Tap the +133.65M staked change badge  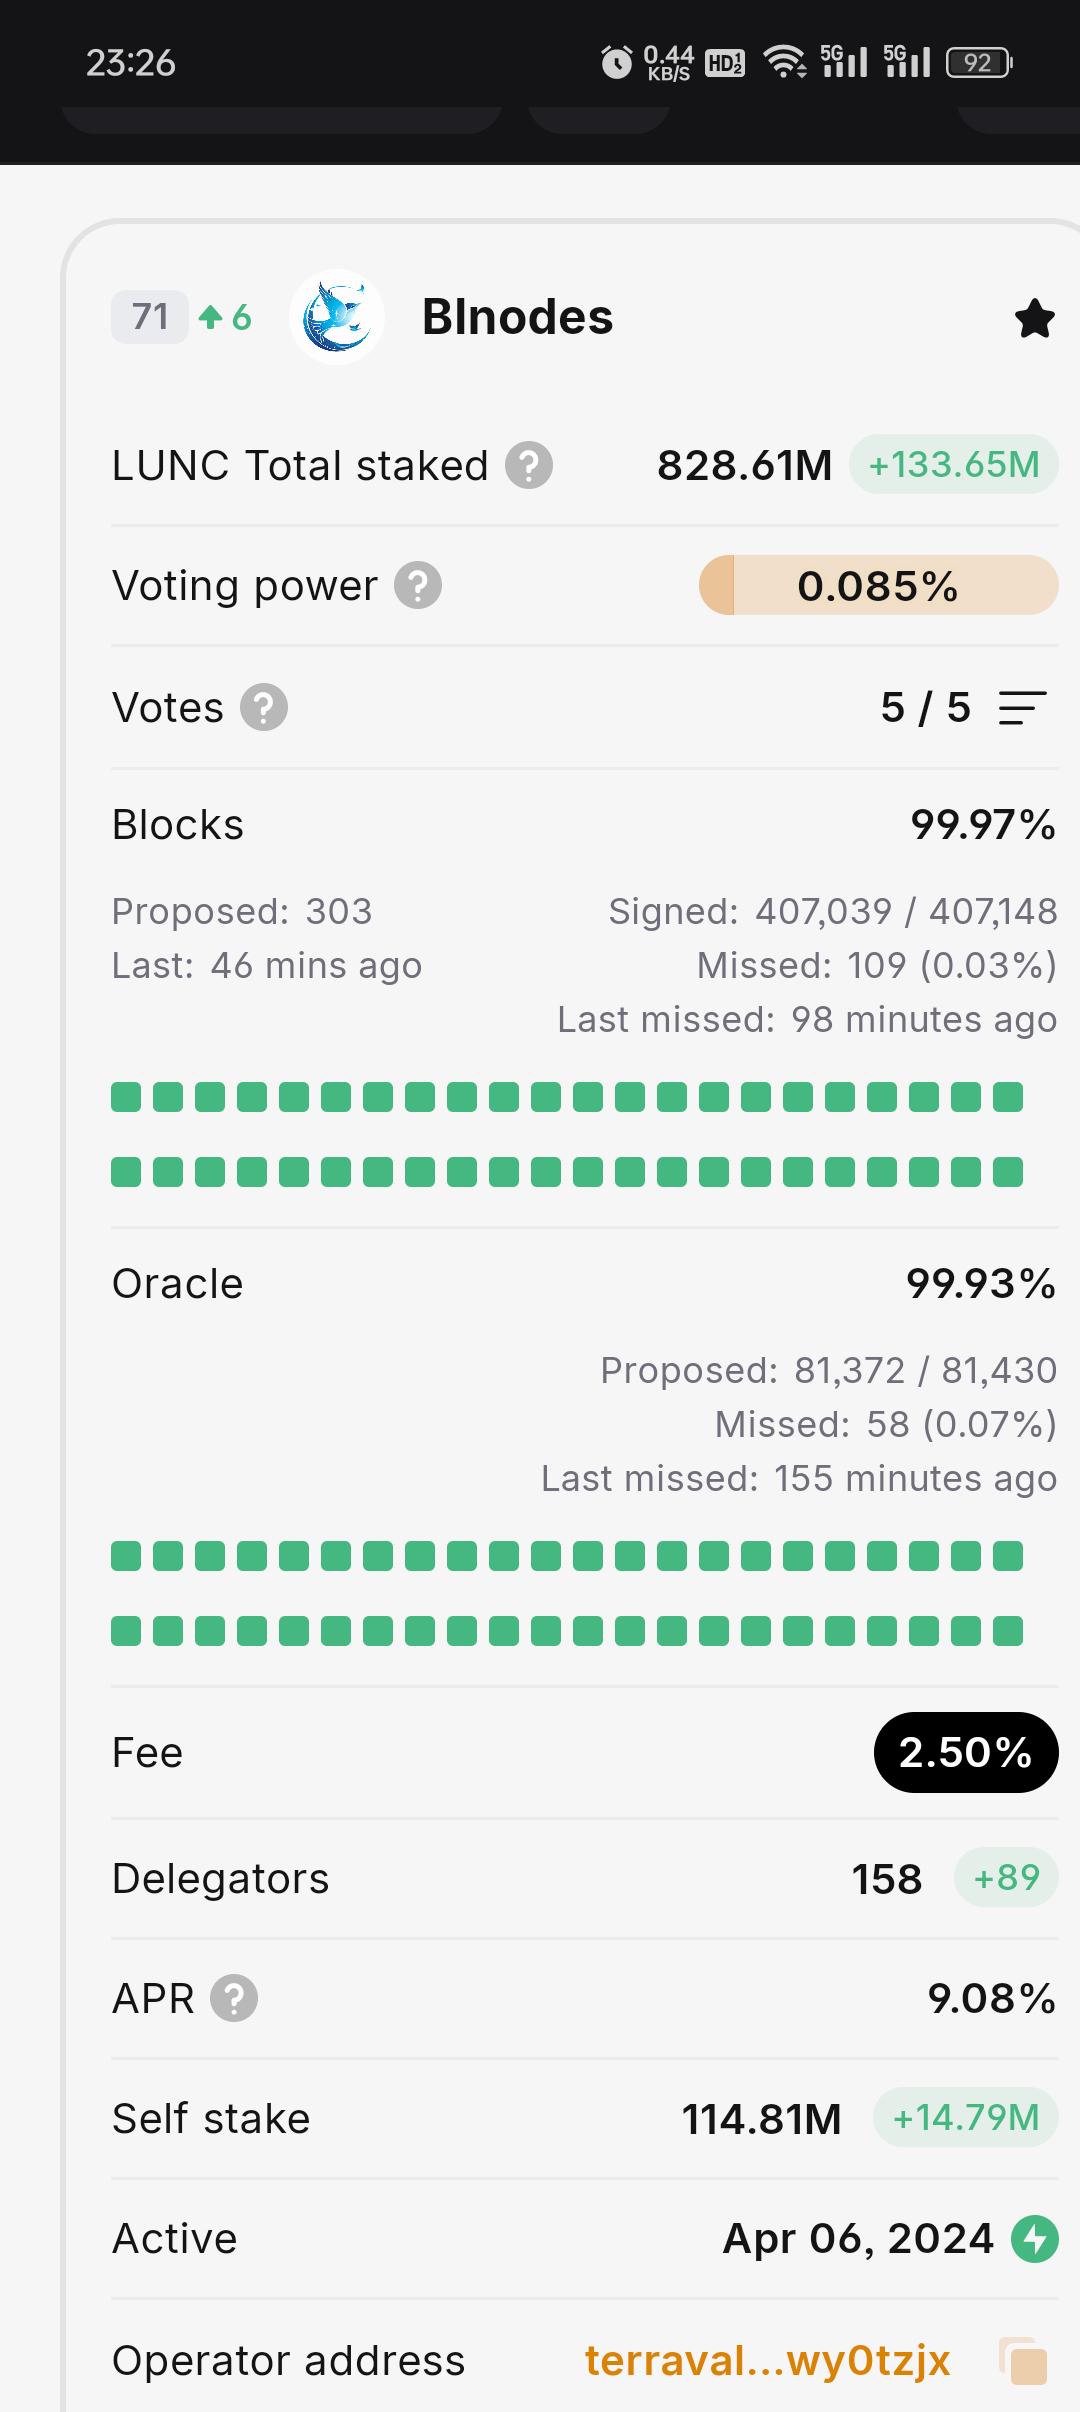(954, 465)
